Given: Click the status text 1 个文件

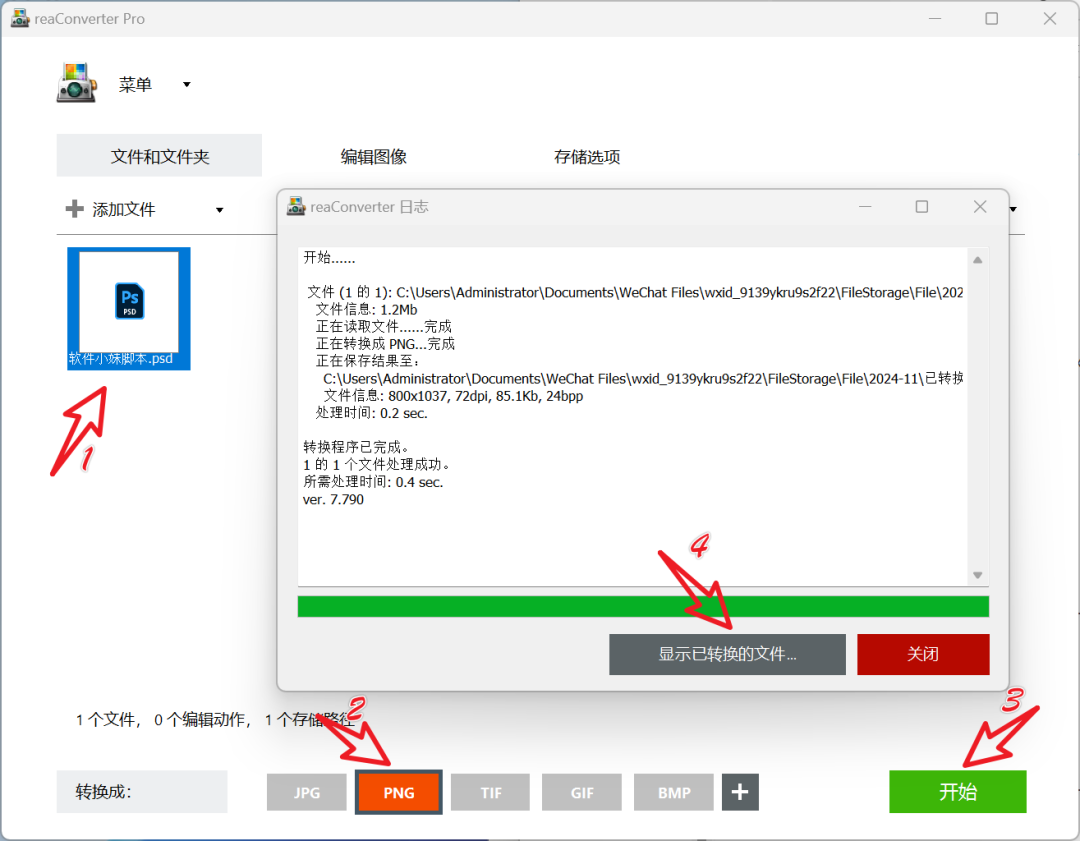Looking at the screenshot, I should [x=105, y=720].
